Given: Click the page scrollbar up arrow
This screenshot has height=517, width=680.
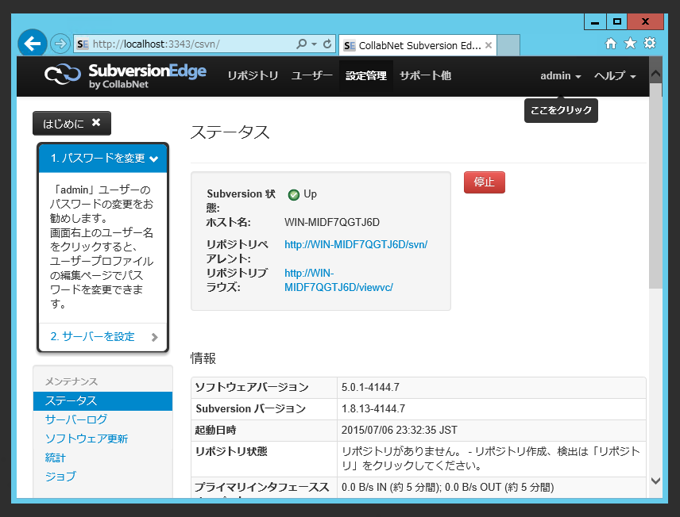Looking at the screenshot, I should pos(656,73).
